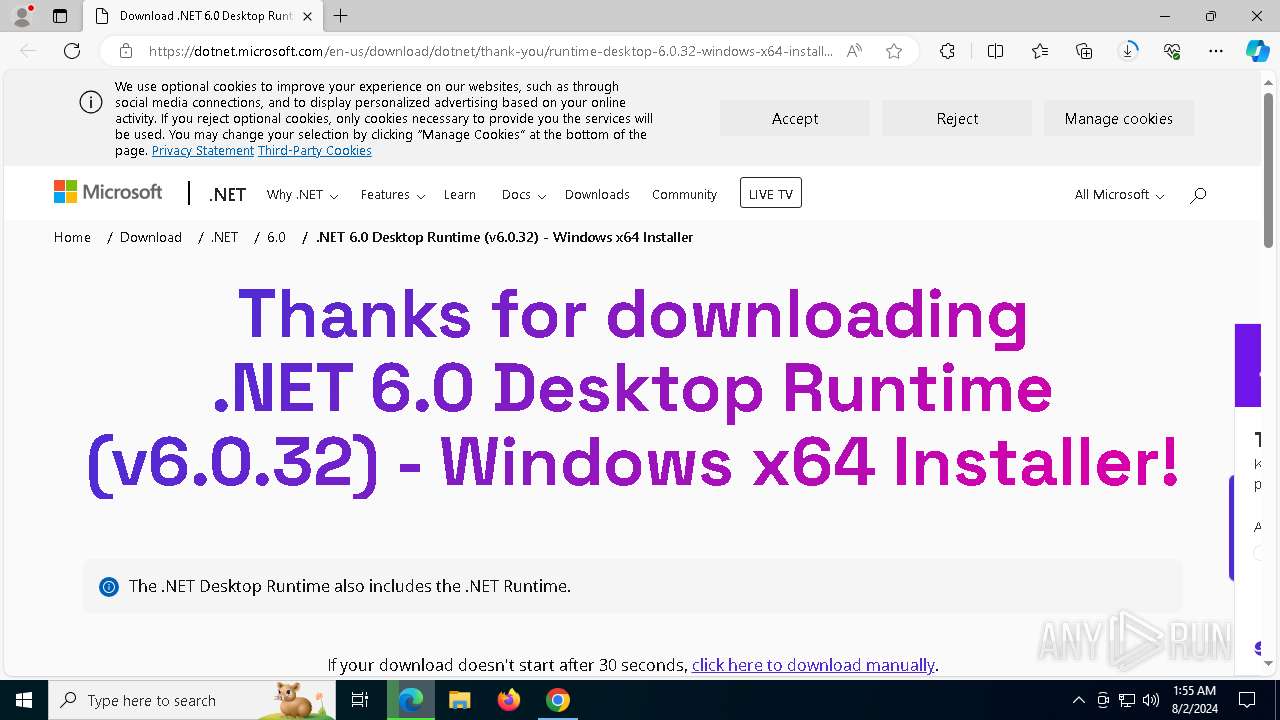This screenshot has height=720, width=1280.
Task: Accept optional cookies
Action: click(795, 118)
